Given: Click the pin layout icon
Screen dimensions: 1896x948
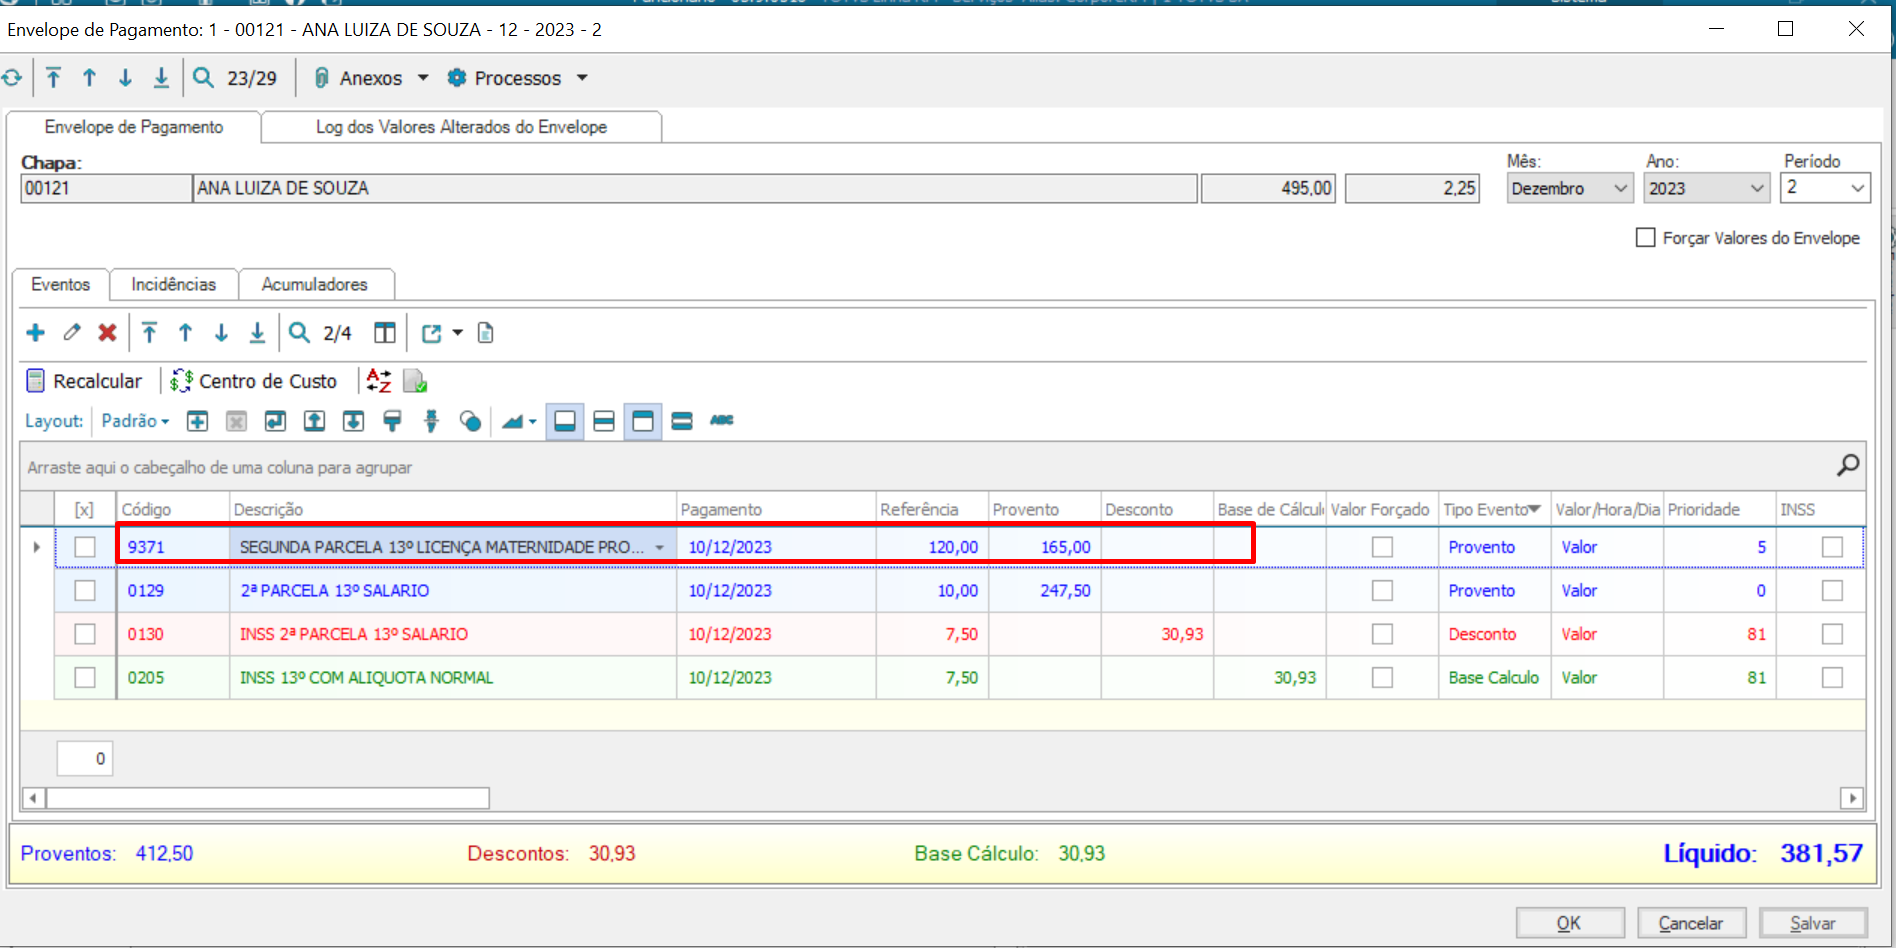Looking at the screenshot, I should pyautogui.click(x=432, y=421).
